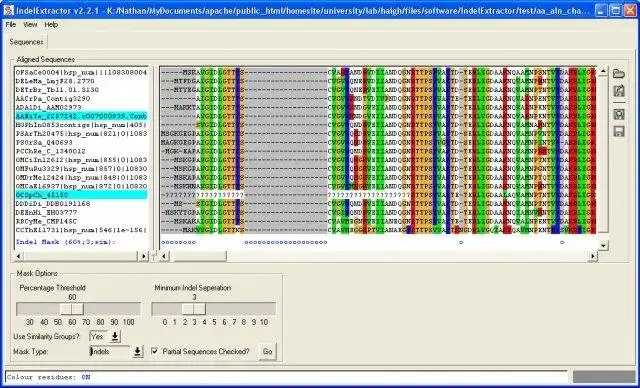Click the Indel Mask (60%;3;sim) label
The height and width of the screenshot is (388, 640).
click(x=66, y=242)
